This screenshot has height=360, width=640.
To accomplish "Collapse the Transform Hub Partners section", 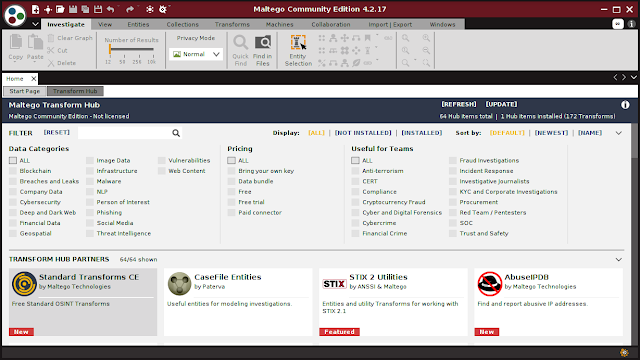I will coord(619,260).
